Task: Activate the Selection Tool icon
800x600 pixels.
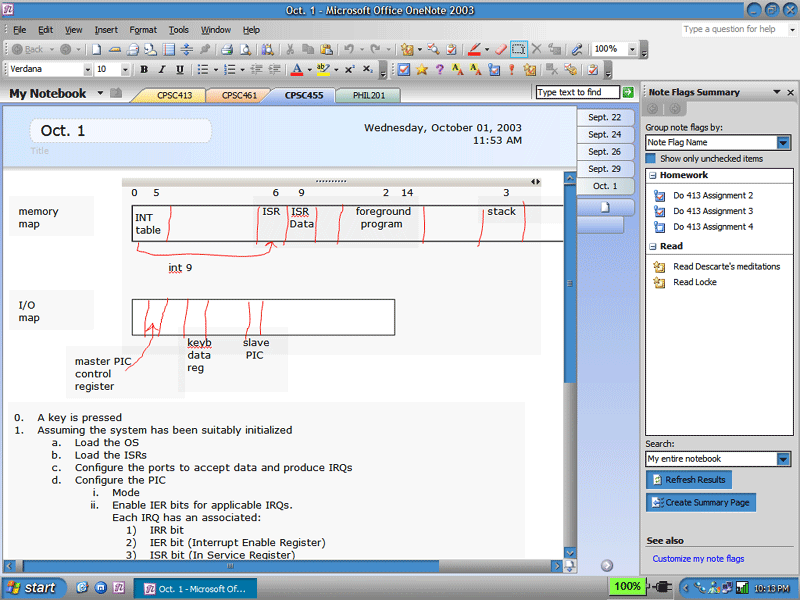Action: click(x=519, y=49)
